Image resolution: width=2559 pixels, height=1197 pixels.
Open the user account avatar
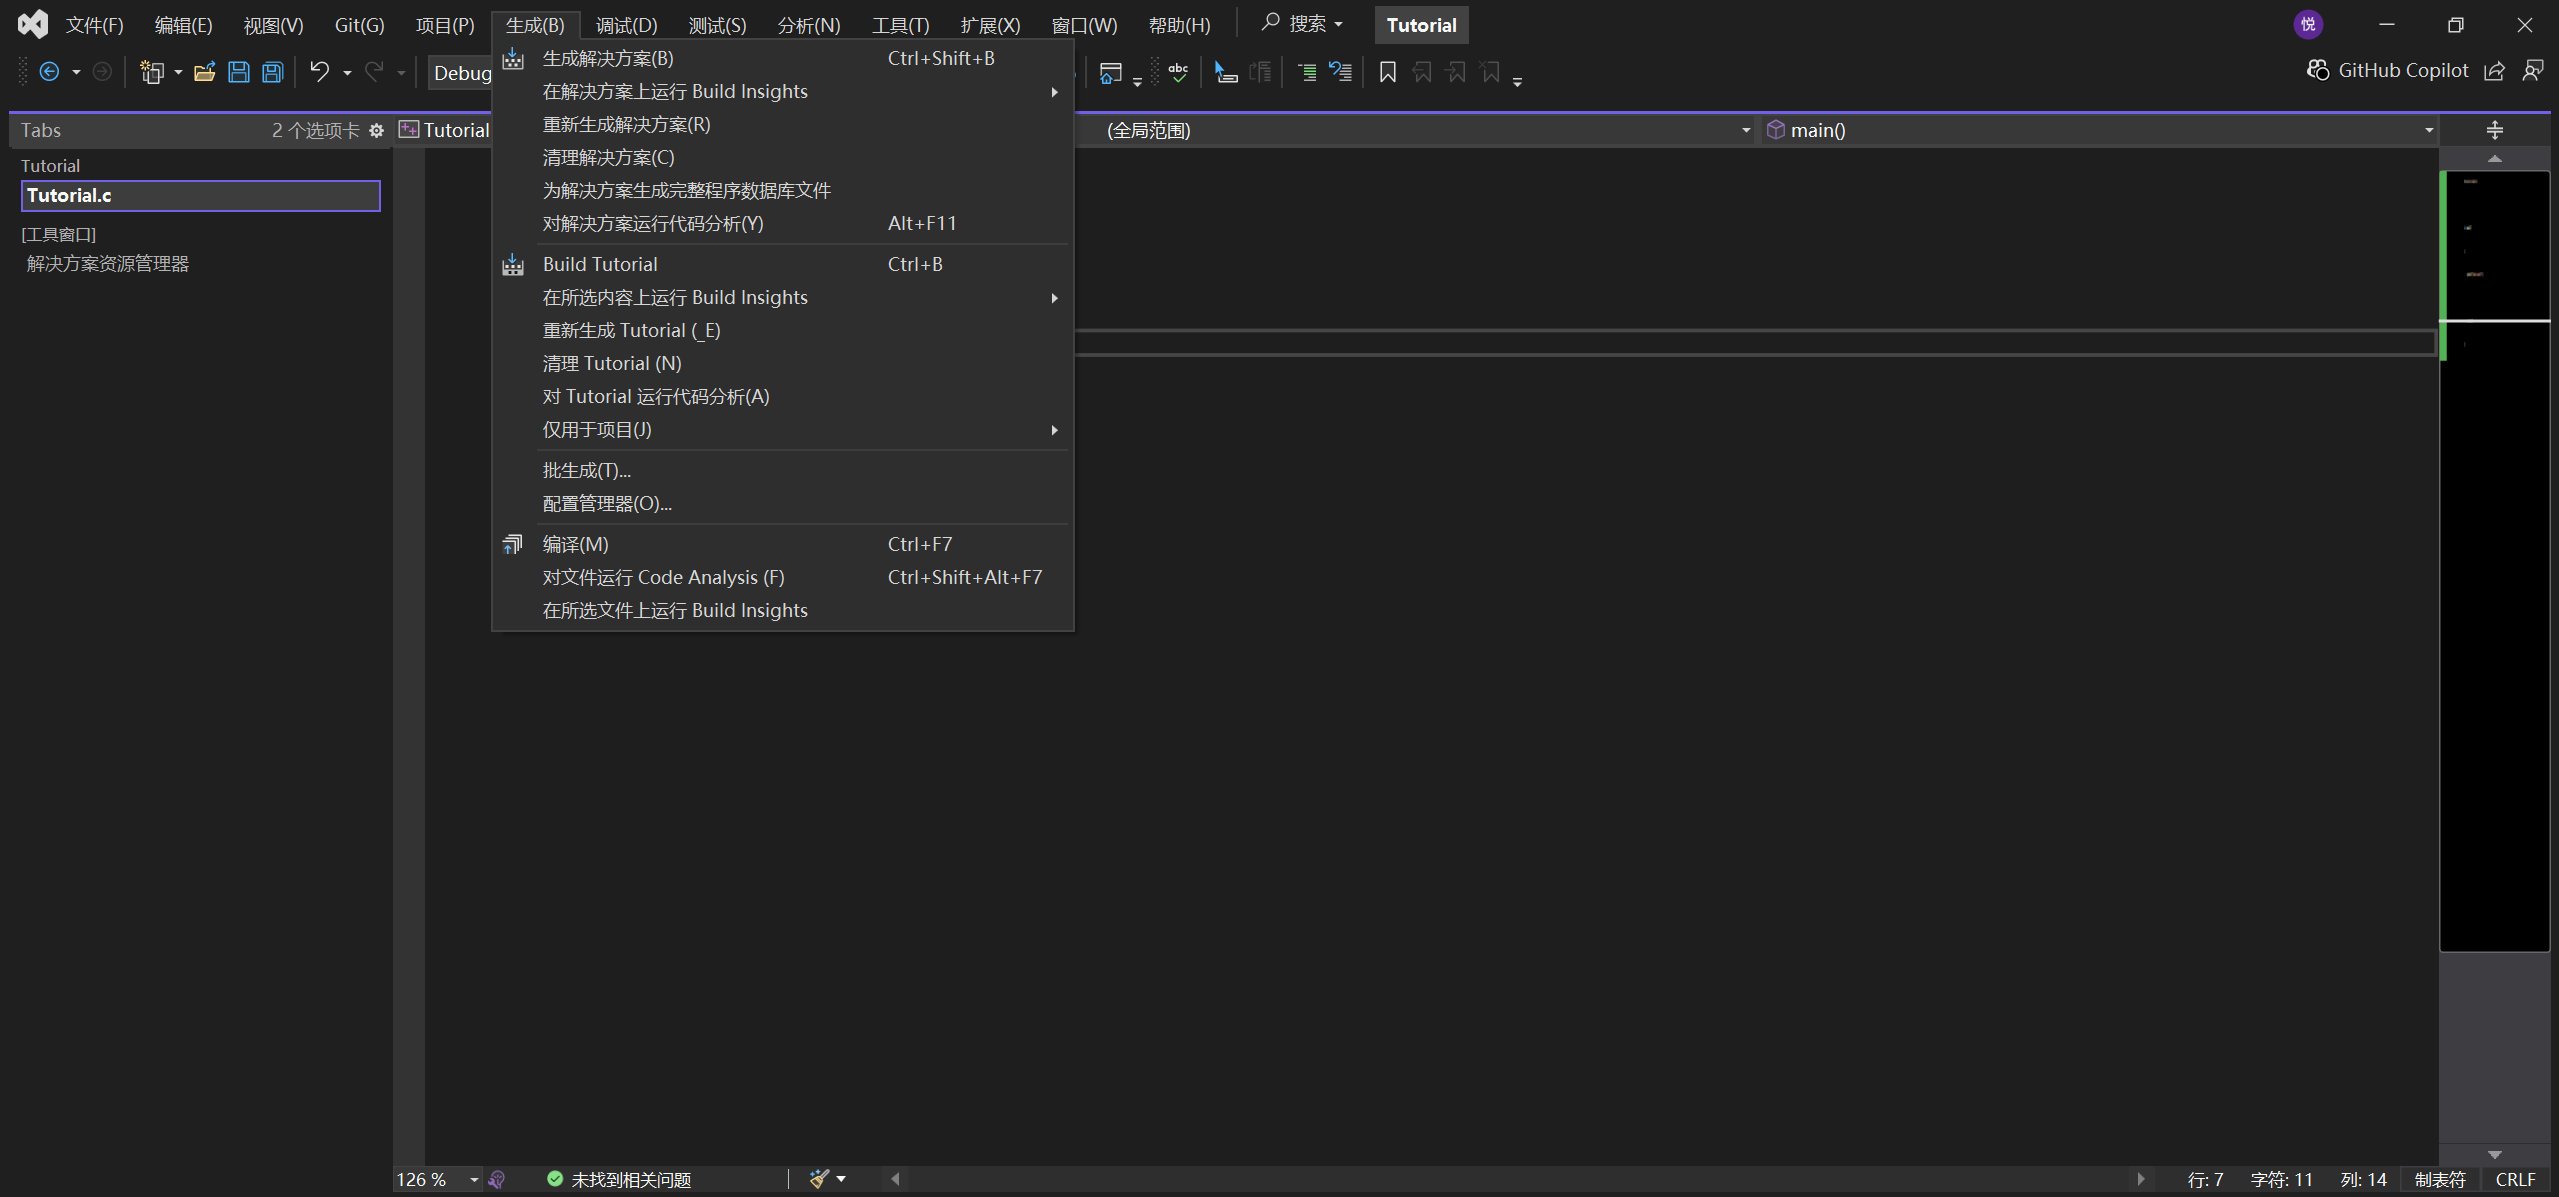(2308, 25)
